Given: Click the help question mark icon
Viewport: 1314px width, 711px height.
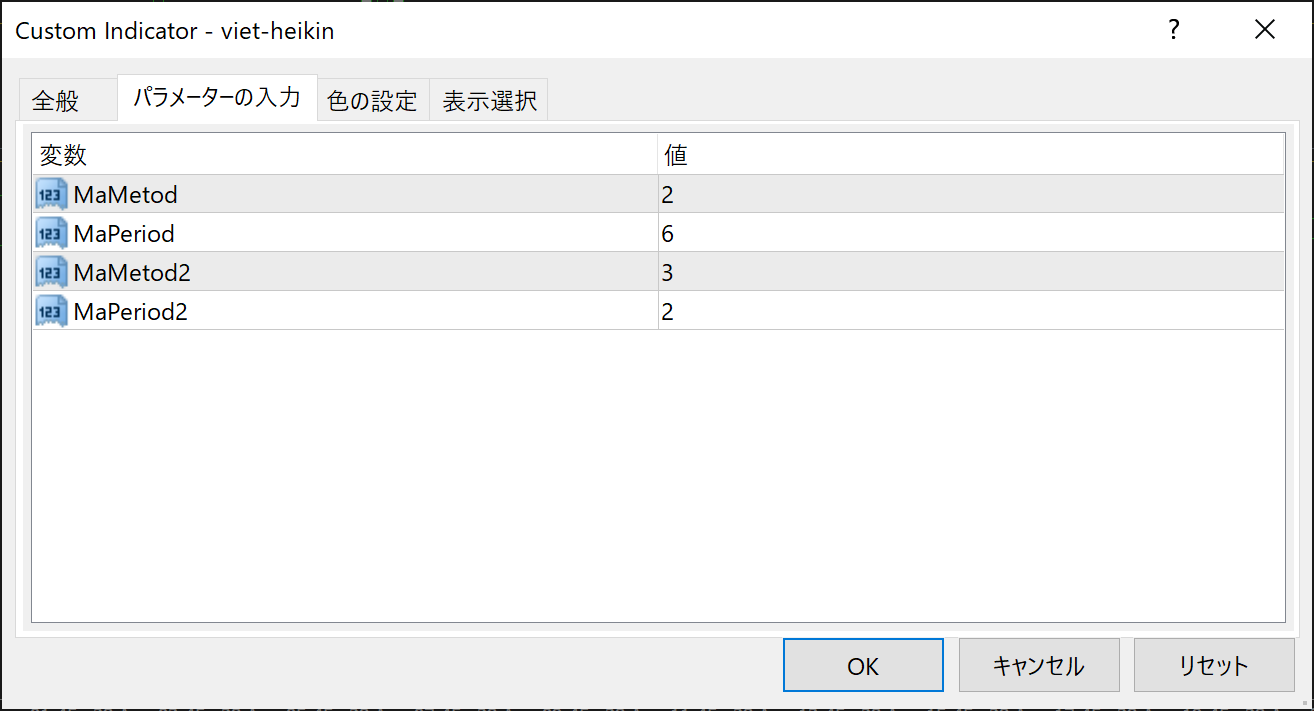Looking at the screenshot, I should (1174, 31).
